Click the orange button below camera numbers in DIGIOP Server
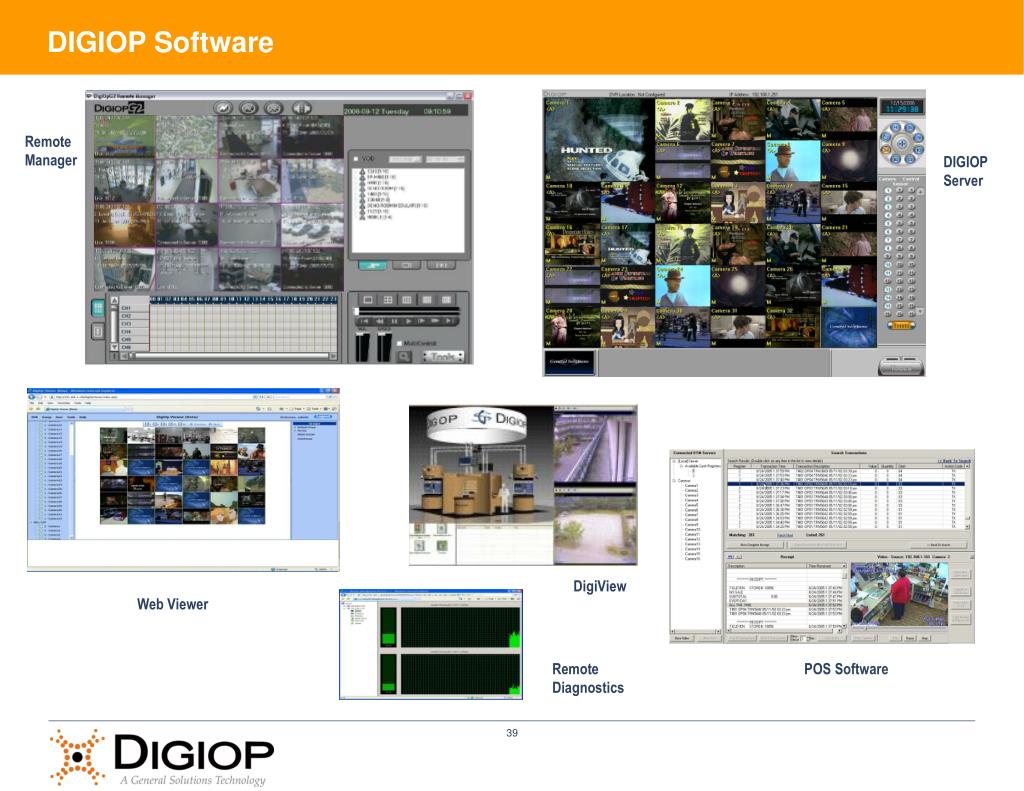 [x=901, y=325]
